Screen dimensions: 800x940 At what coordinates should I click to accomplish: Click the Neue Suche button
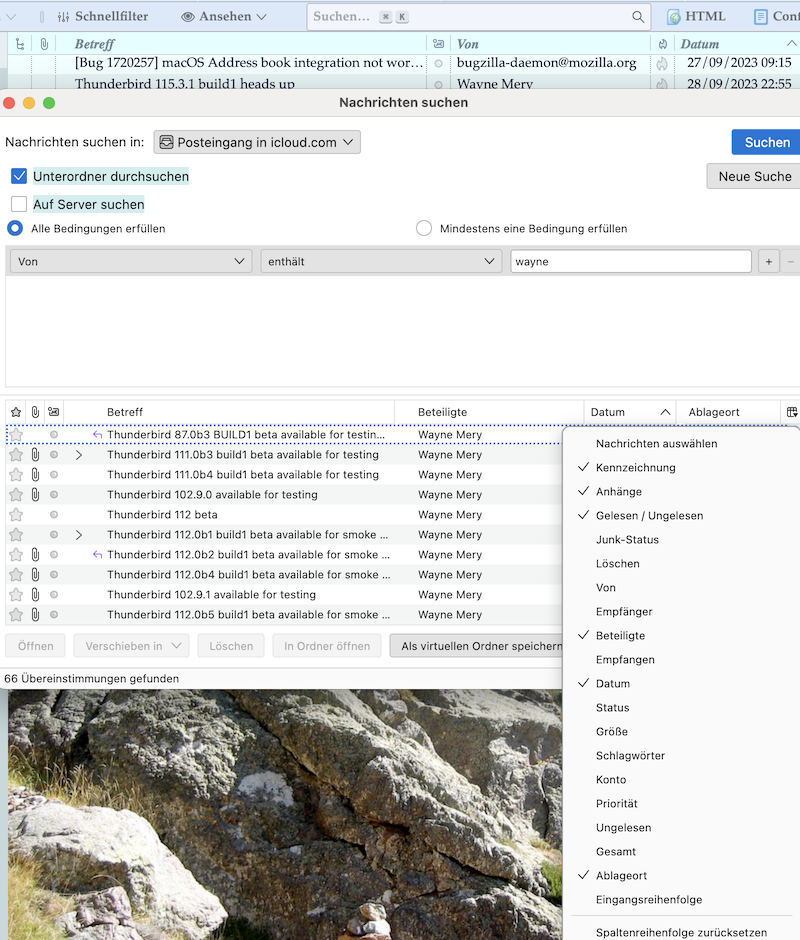[754, 176]
